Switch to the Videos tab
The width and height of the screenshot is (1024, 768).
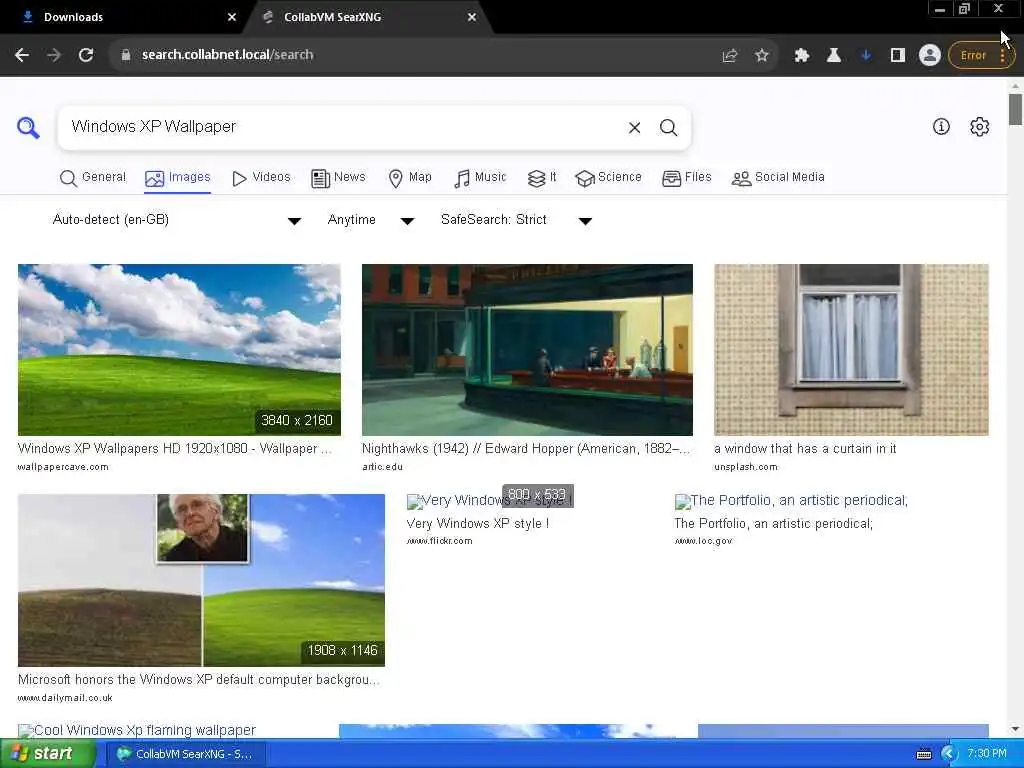[x=261, y=178]
